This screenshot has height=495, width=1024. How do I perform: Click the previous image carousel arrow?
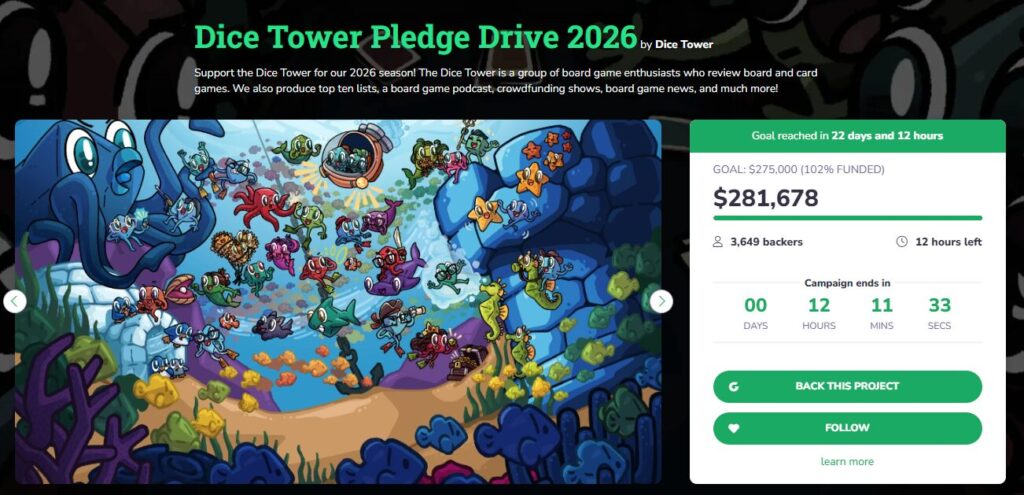(14, 302)
